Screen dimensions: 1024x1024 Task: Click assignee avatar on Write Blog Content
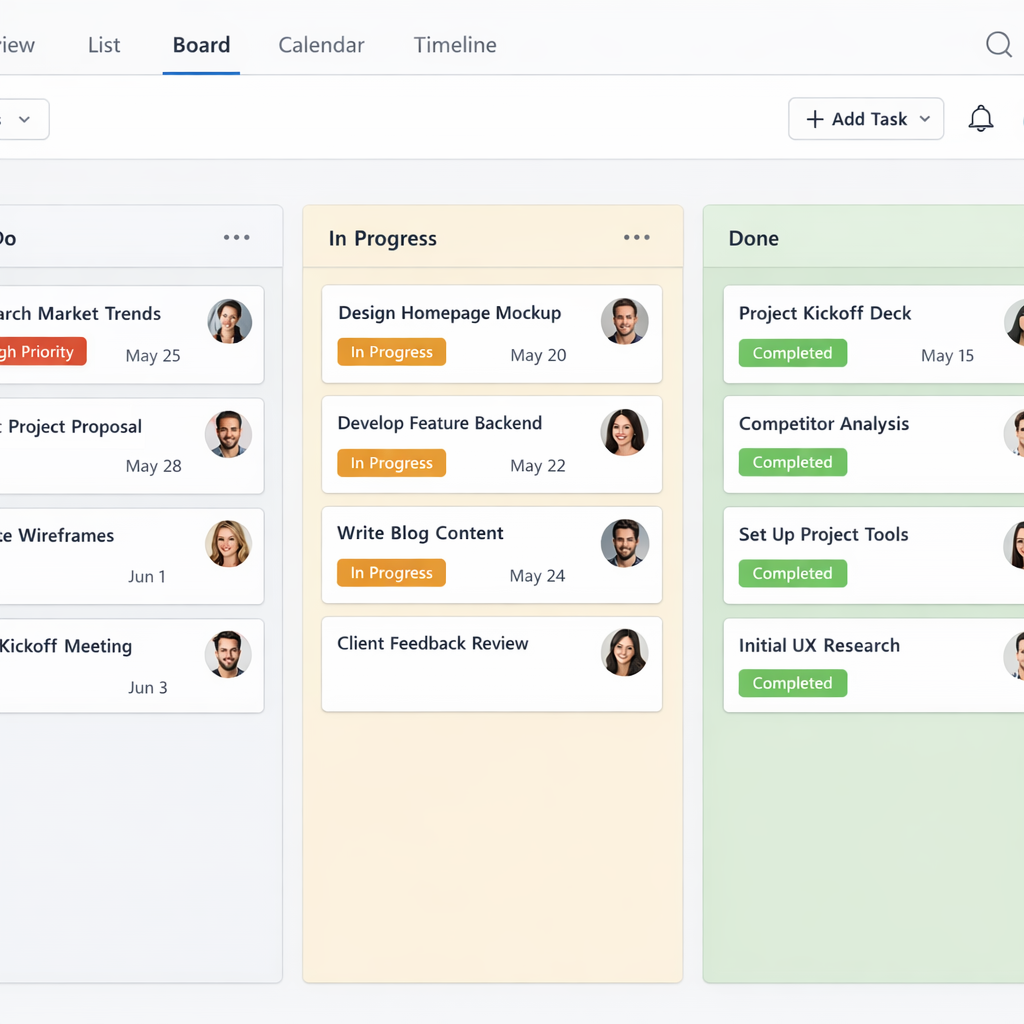click(625, 543)
